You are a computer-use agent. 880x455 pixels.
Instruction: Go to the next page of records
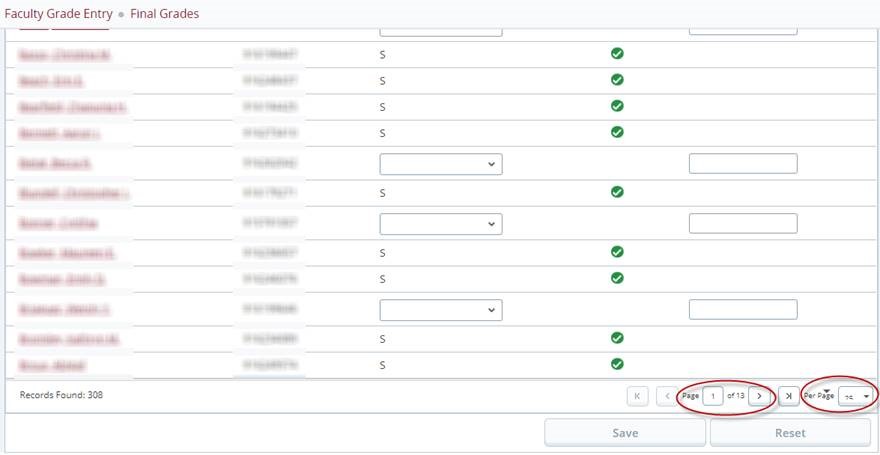tap(760, 396)
